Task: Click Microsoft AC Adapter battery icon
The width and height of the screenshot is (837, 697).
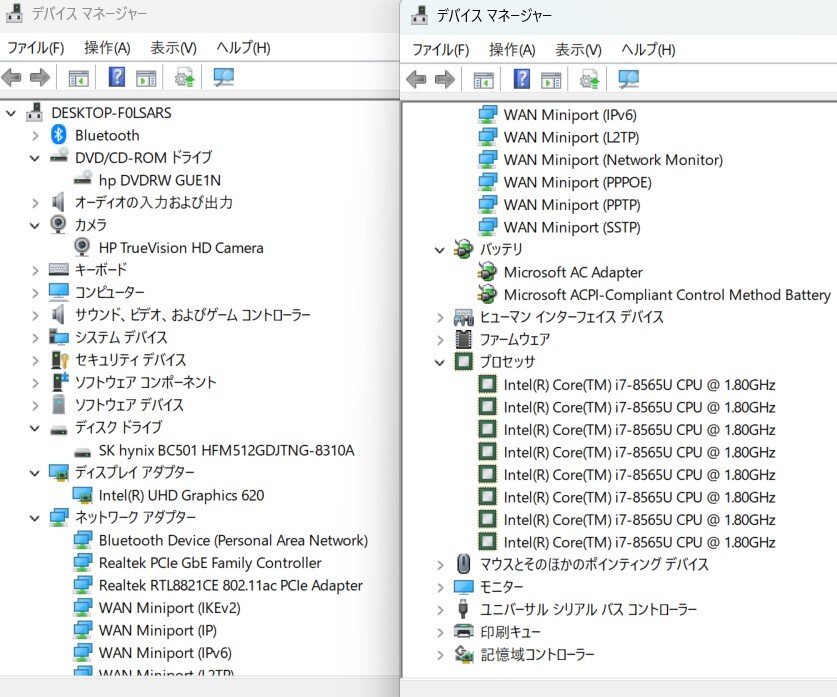Action: tap(487, 272)
